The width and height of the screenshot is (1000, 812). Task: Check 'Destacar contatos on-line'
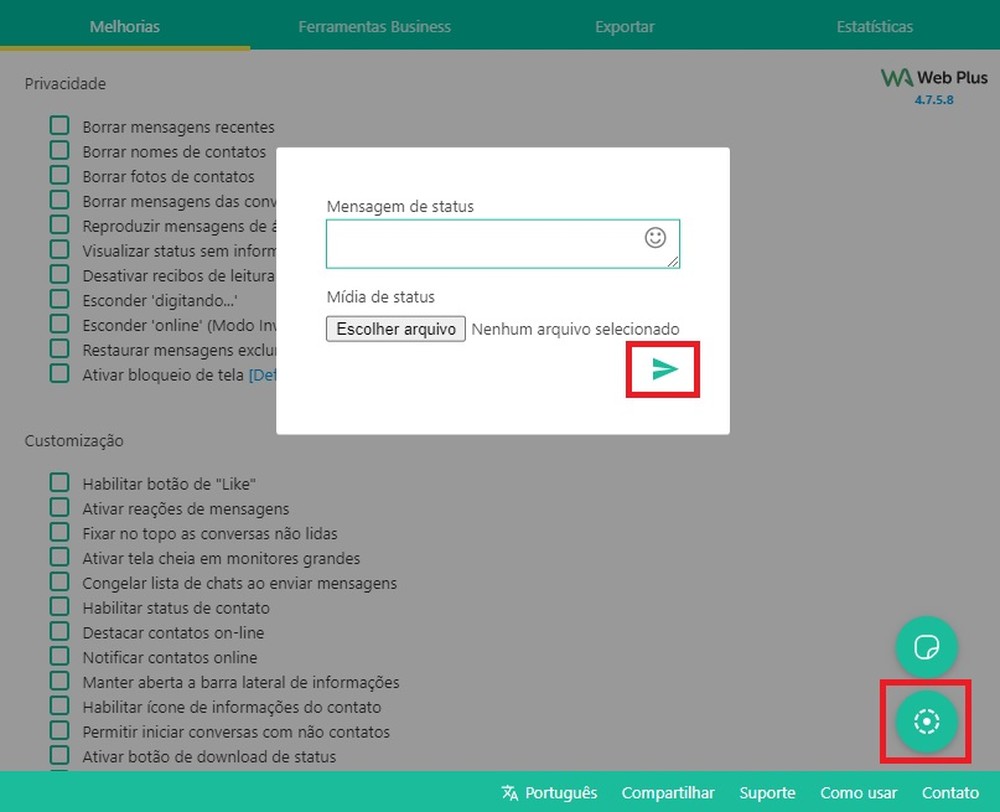[x=59, y=632]
